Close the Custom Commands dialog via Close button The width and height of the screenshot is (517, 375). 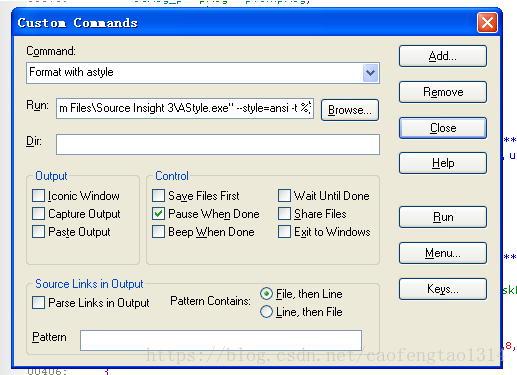[x=443, y=128]
